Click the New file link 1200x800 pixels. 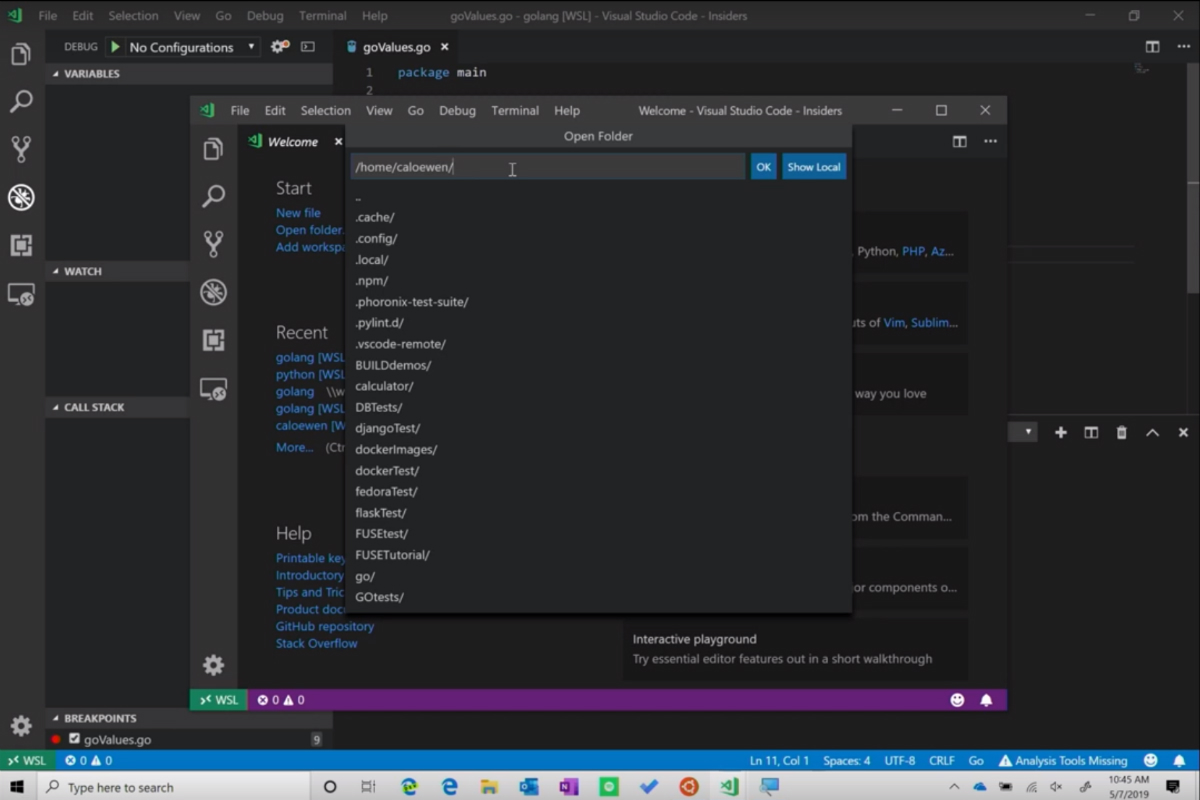[298, 213]
